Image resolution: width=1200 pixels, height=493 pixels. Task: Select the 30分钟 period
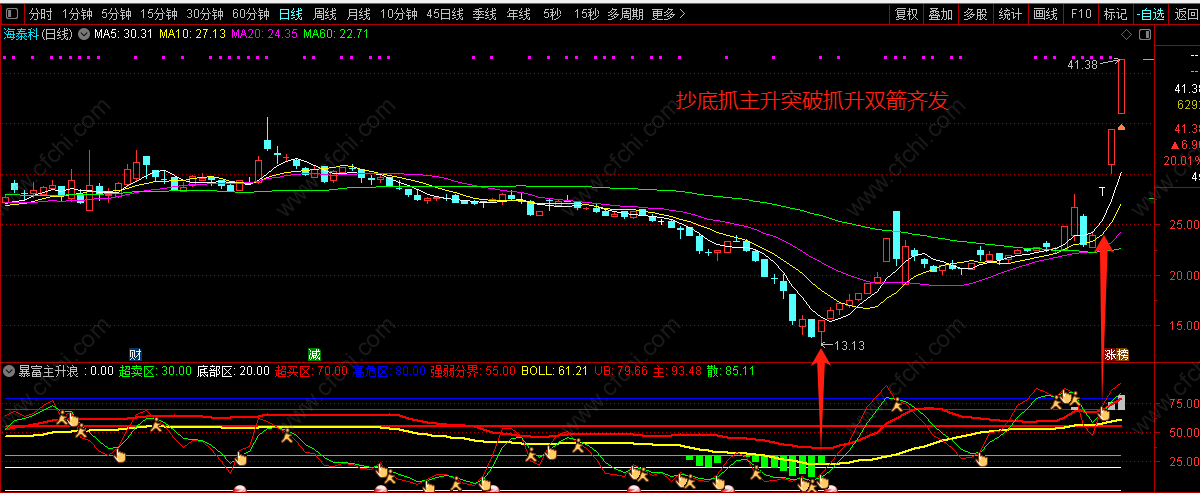click(x=205, y=14)
